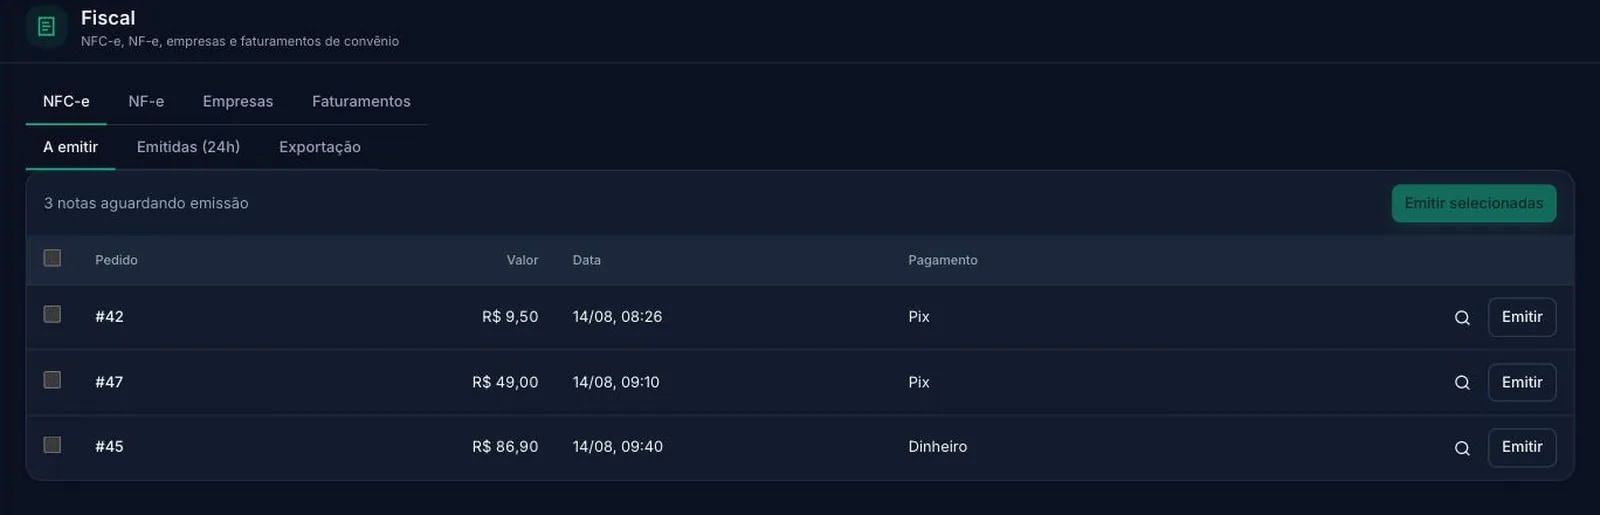The height and width of the screenshot is (515, 1600).
Task: Switch to the NF-e tab
Action: (x=146, y=101)
